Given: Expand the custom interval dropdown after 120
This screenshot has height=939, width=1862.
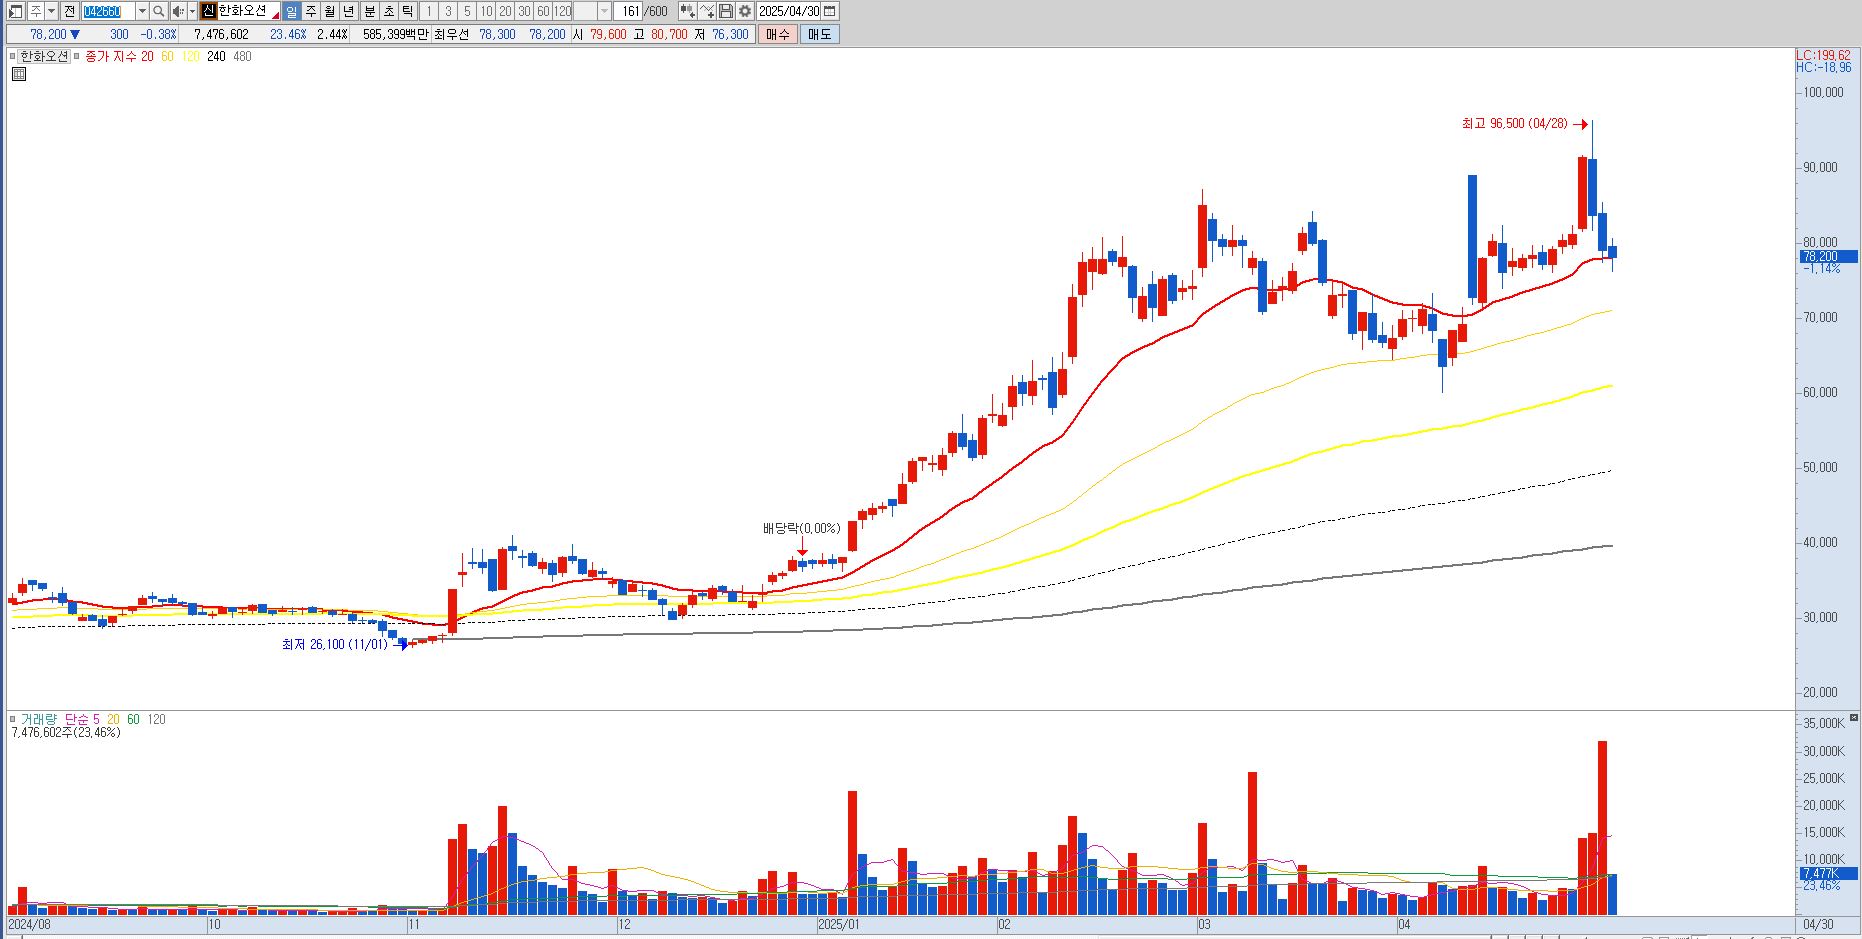Looking at the screenshot, I should click(x=604, y=11).
